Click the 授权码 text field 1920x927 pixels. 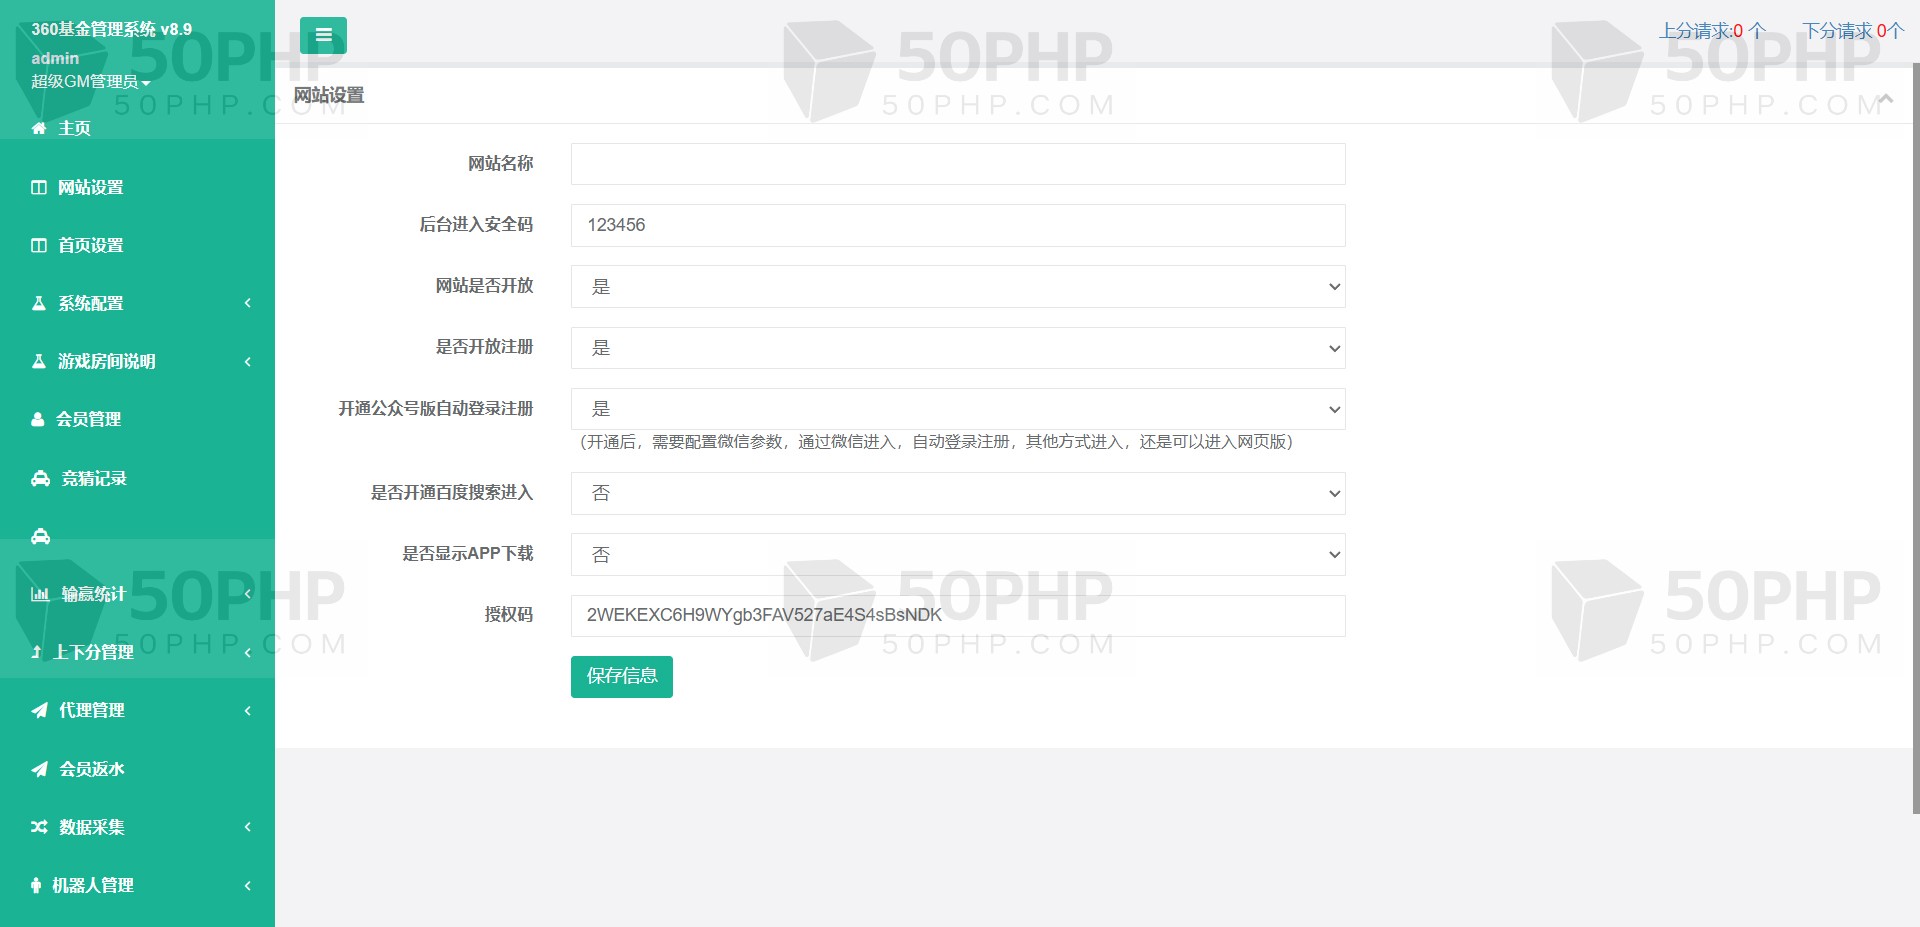[957, 616]
